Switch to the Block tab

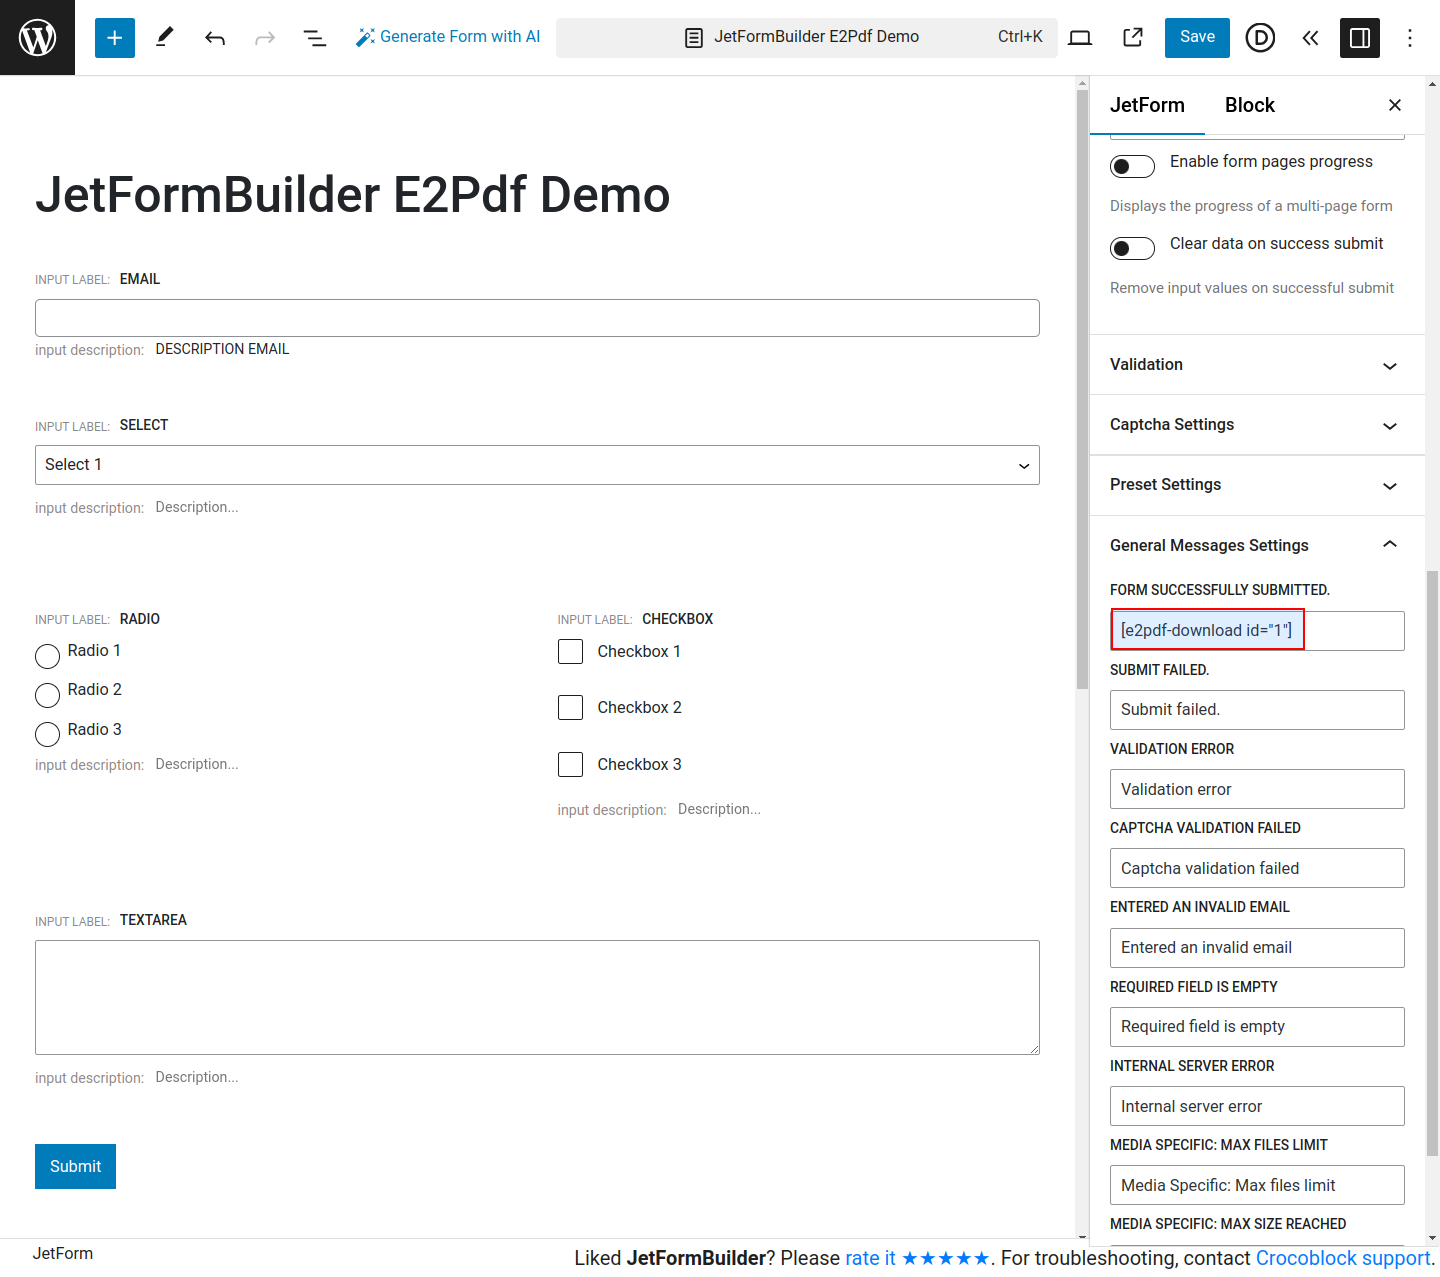(1249, 105)
